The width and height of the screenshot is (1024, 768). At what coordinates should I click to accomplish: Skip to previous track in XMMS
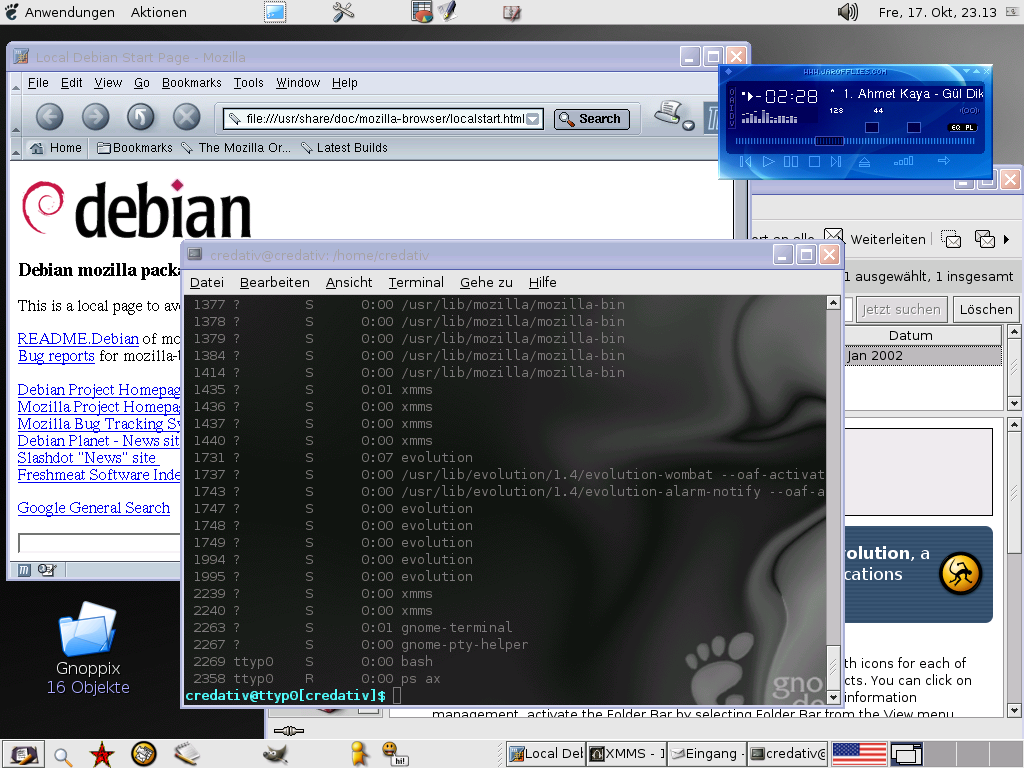click(745, 161)
